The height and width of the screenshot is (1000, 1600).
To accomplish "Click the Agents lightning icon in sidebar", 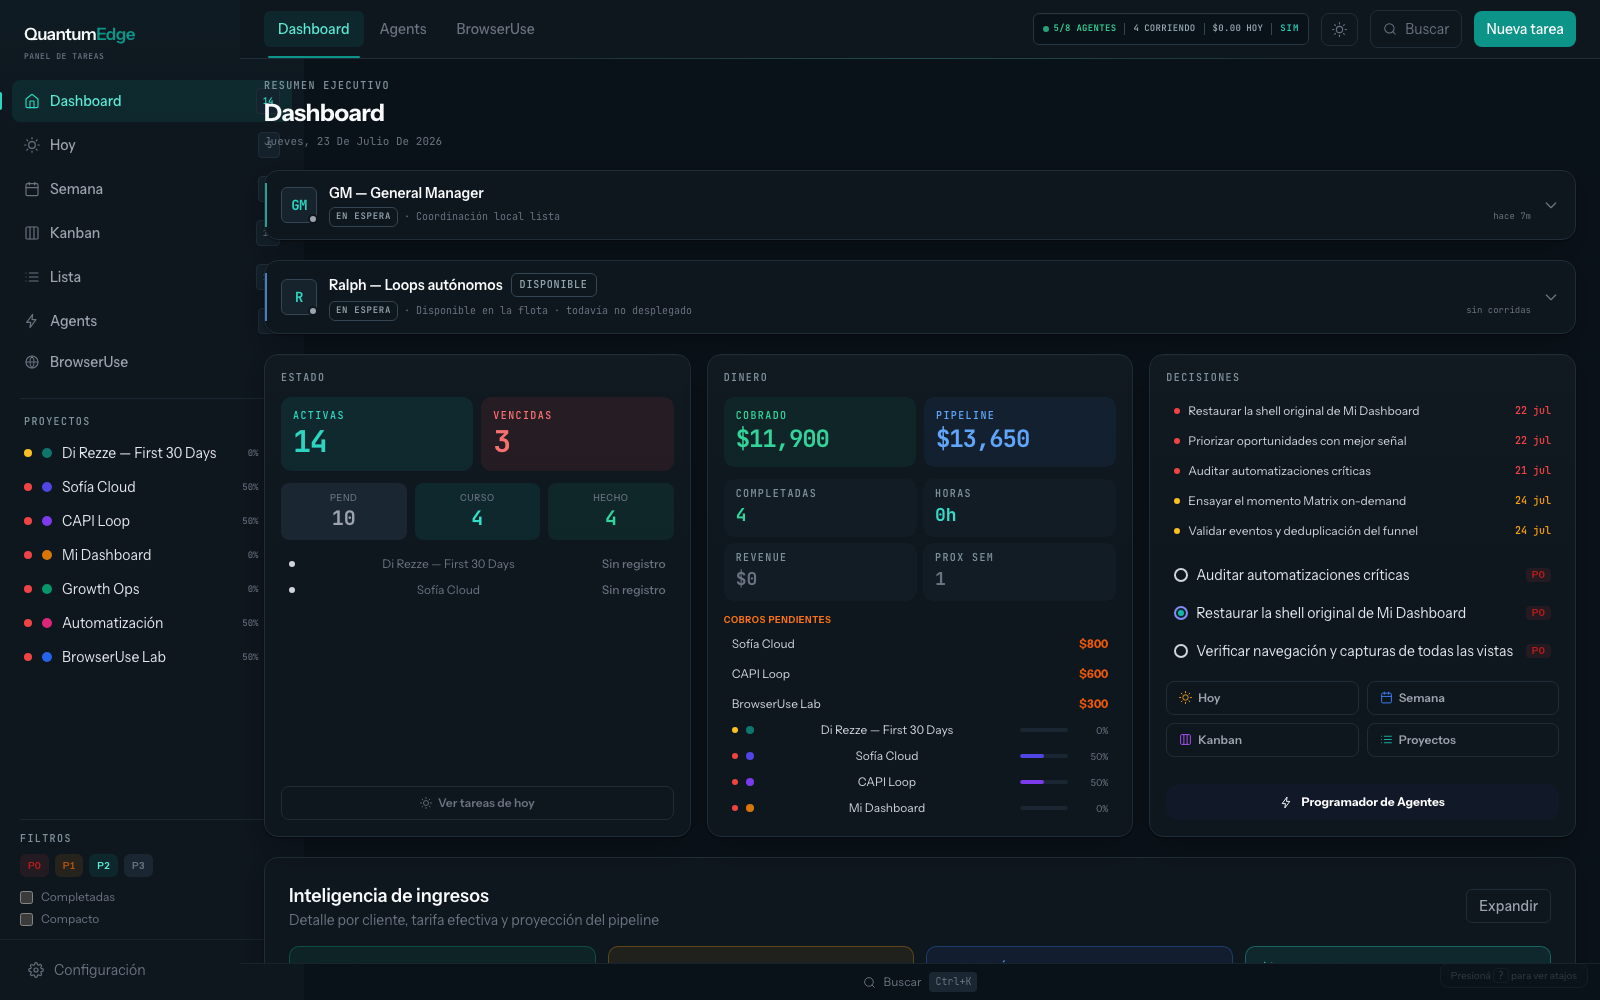I will pyautogui.click(x=32, y=321).
